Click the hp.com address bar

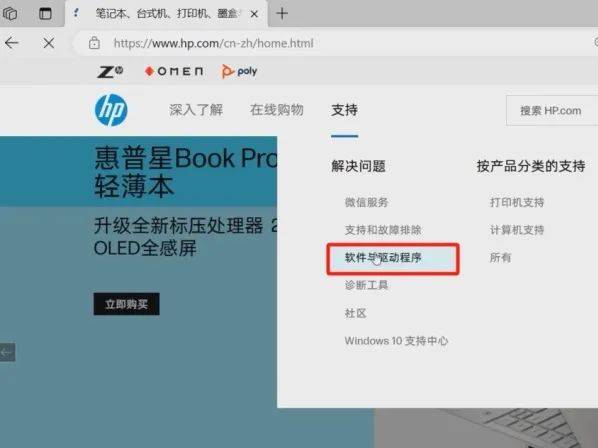point(336,43)
